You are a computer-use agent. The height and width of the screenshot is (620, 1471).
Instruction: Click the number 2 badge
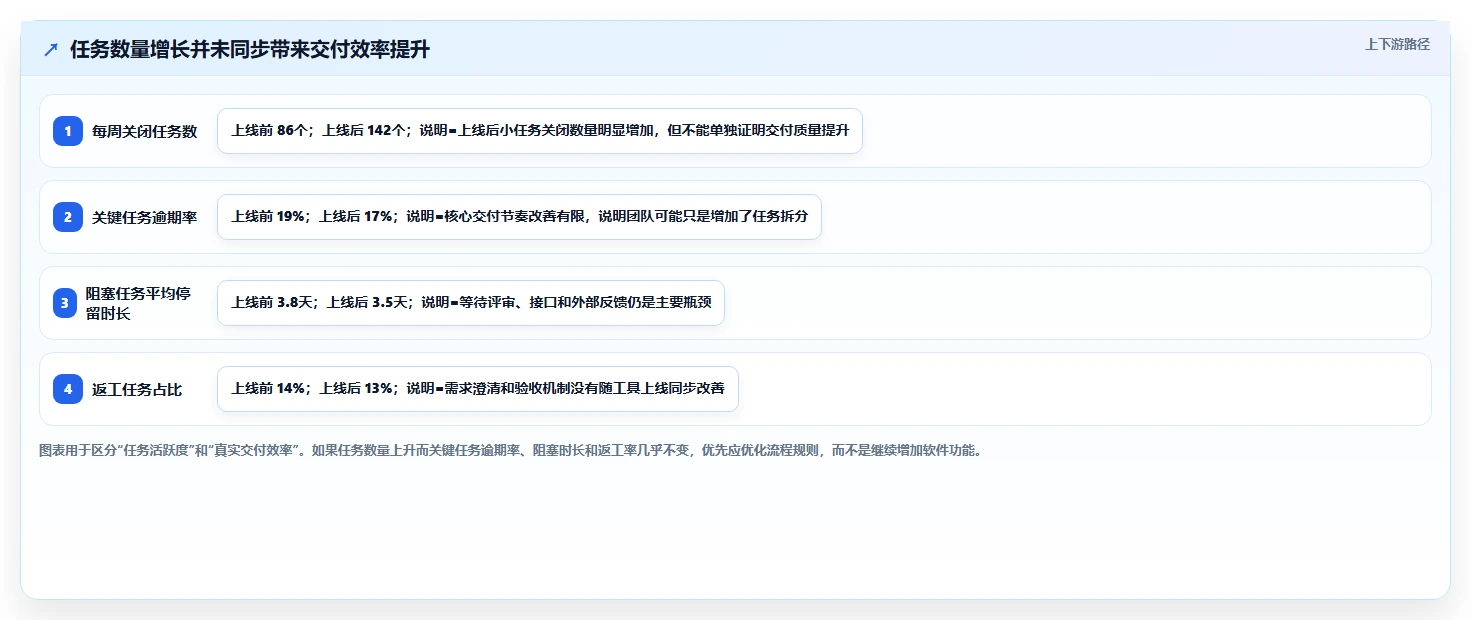point(68,217)
